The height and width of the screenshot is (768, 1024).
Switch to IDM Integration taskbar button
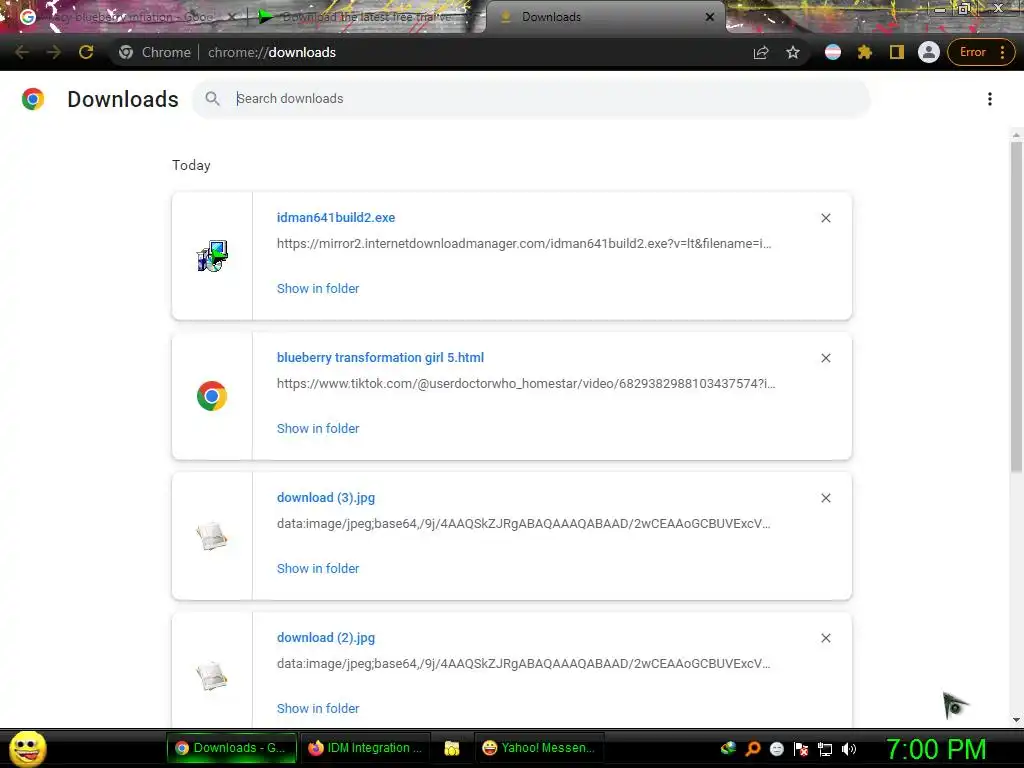[x=366, y=748]
